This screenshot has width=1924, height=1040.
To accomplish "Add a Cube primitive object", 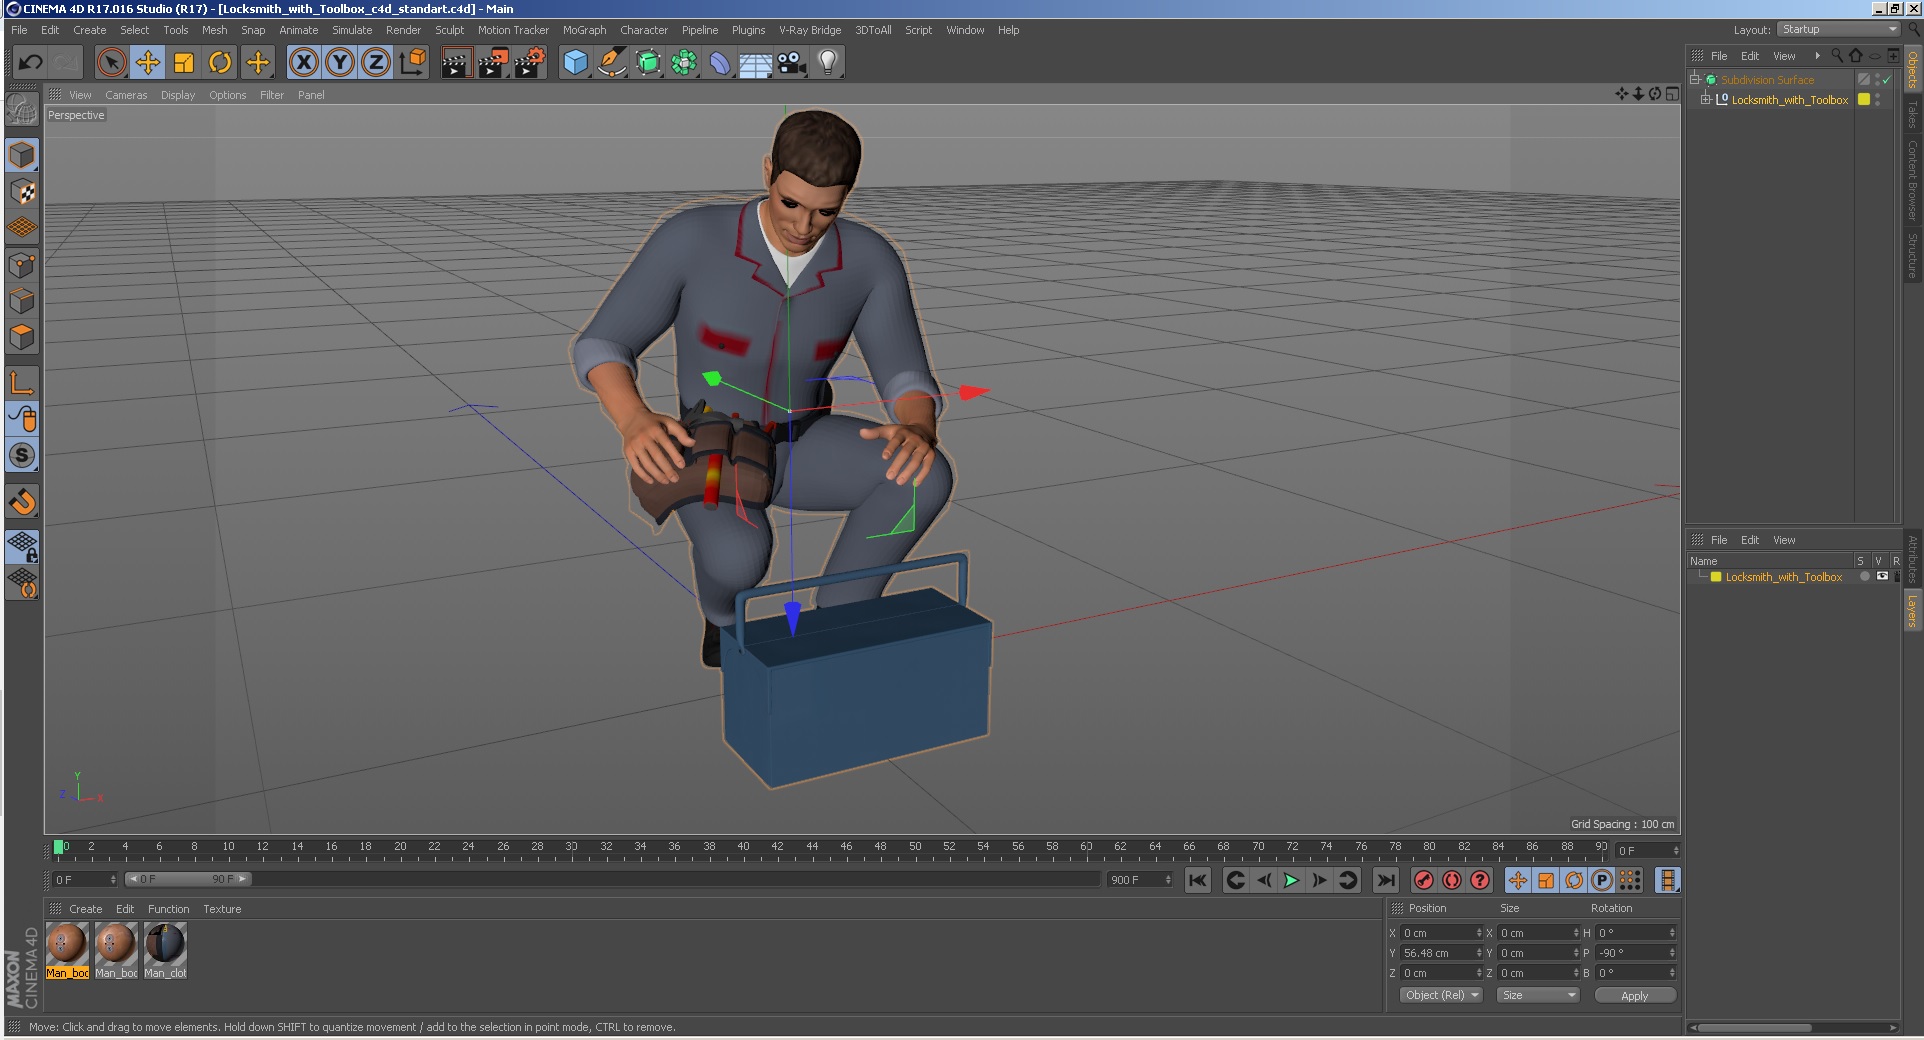I will [x=575, y=63].
